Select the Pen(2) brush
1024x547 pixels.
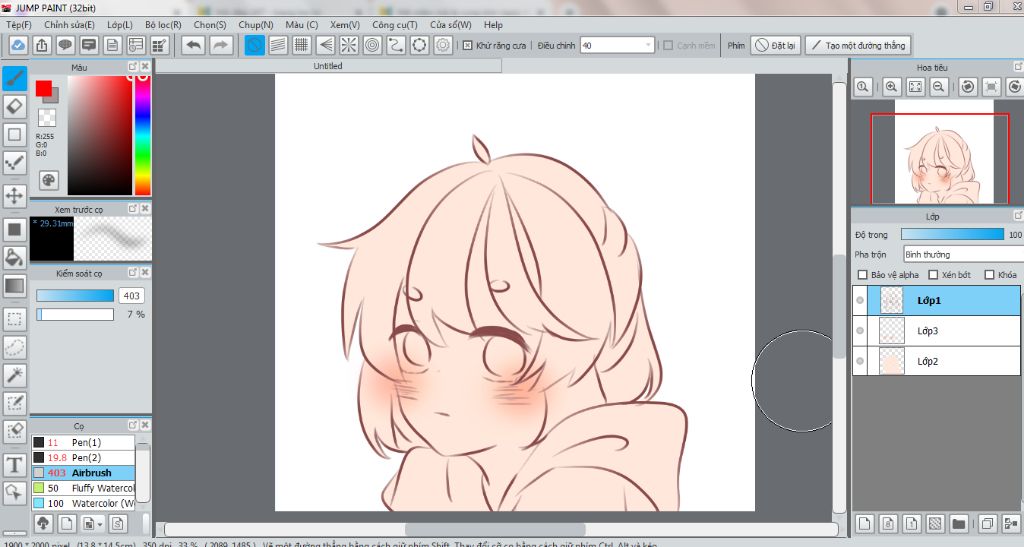[83, 458]
